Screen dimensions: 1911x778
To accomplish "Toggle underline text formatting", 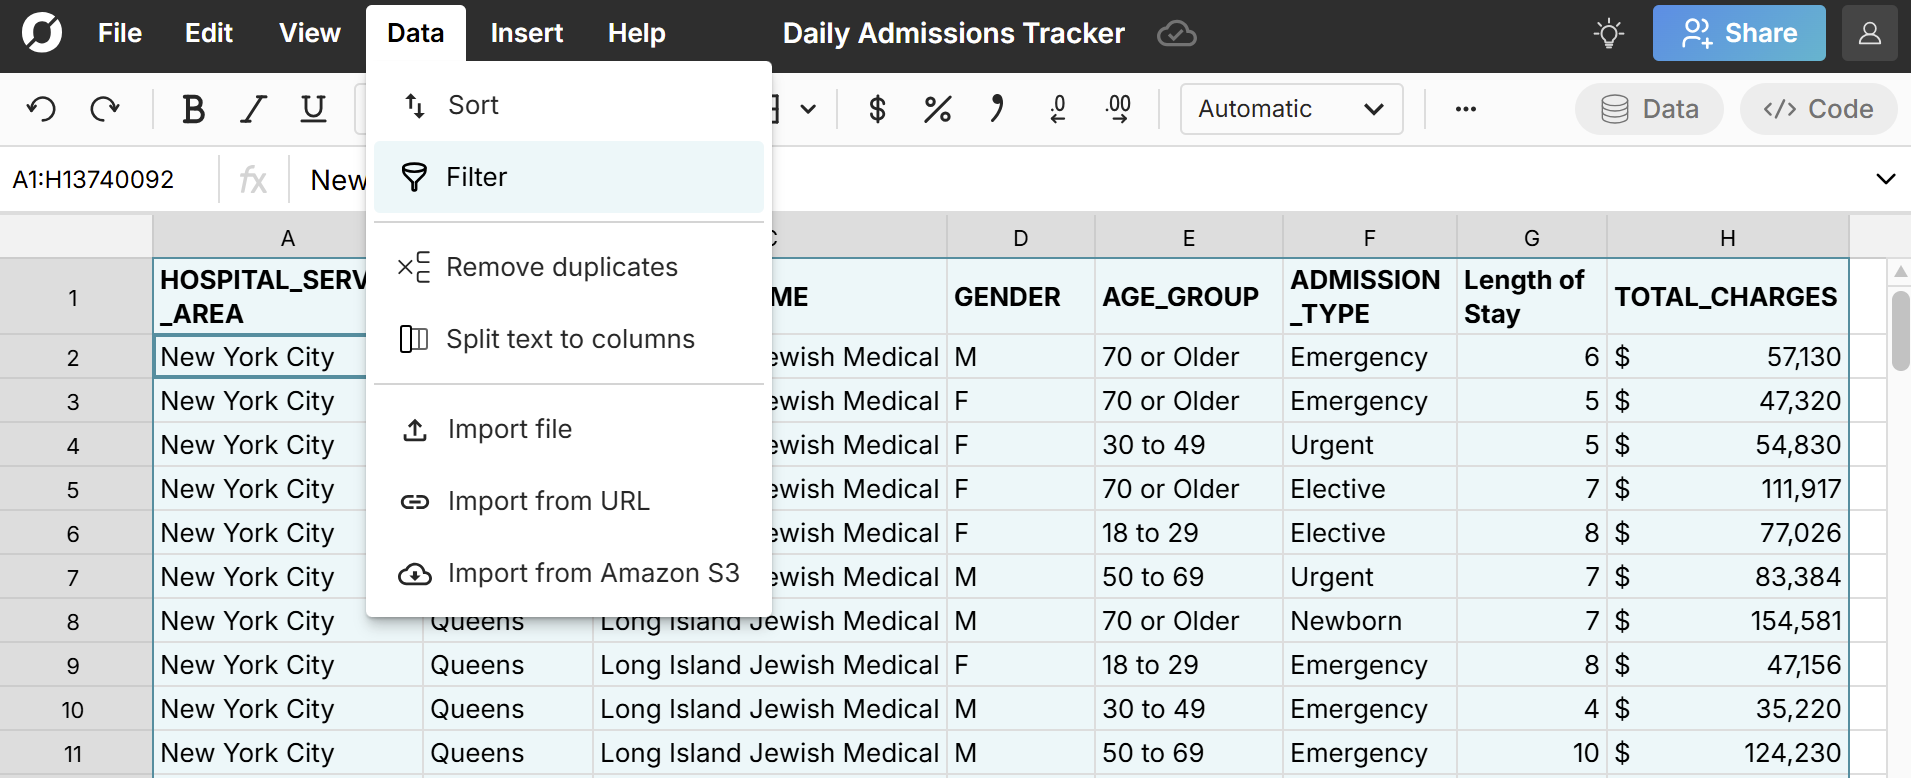I will click(x=313, y=109).
